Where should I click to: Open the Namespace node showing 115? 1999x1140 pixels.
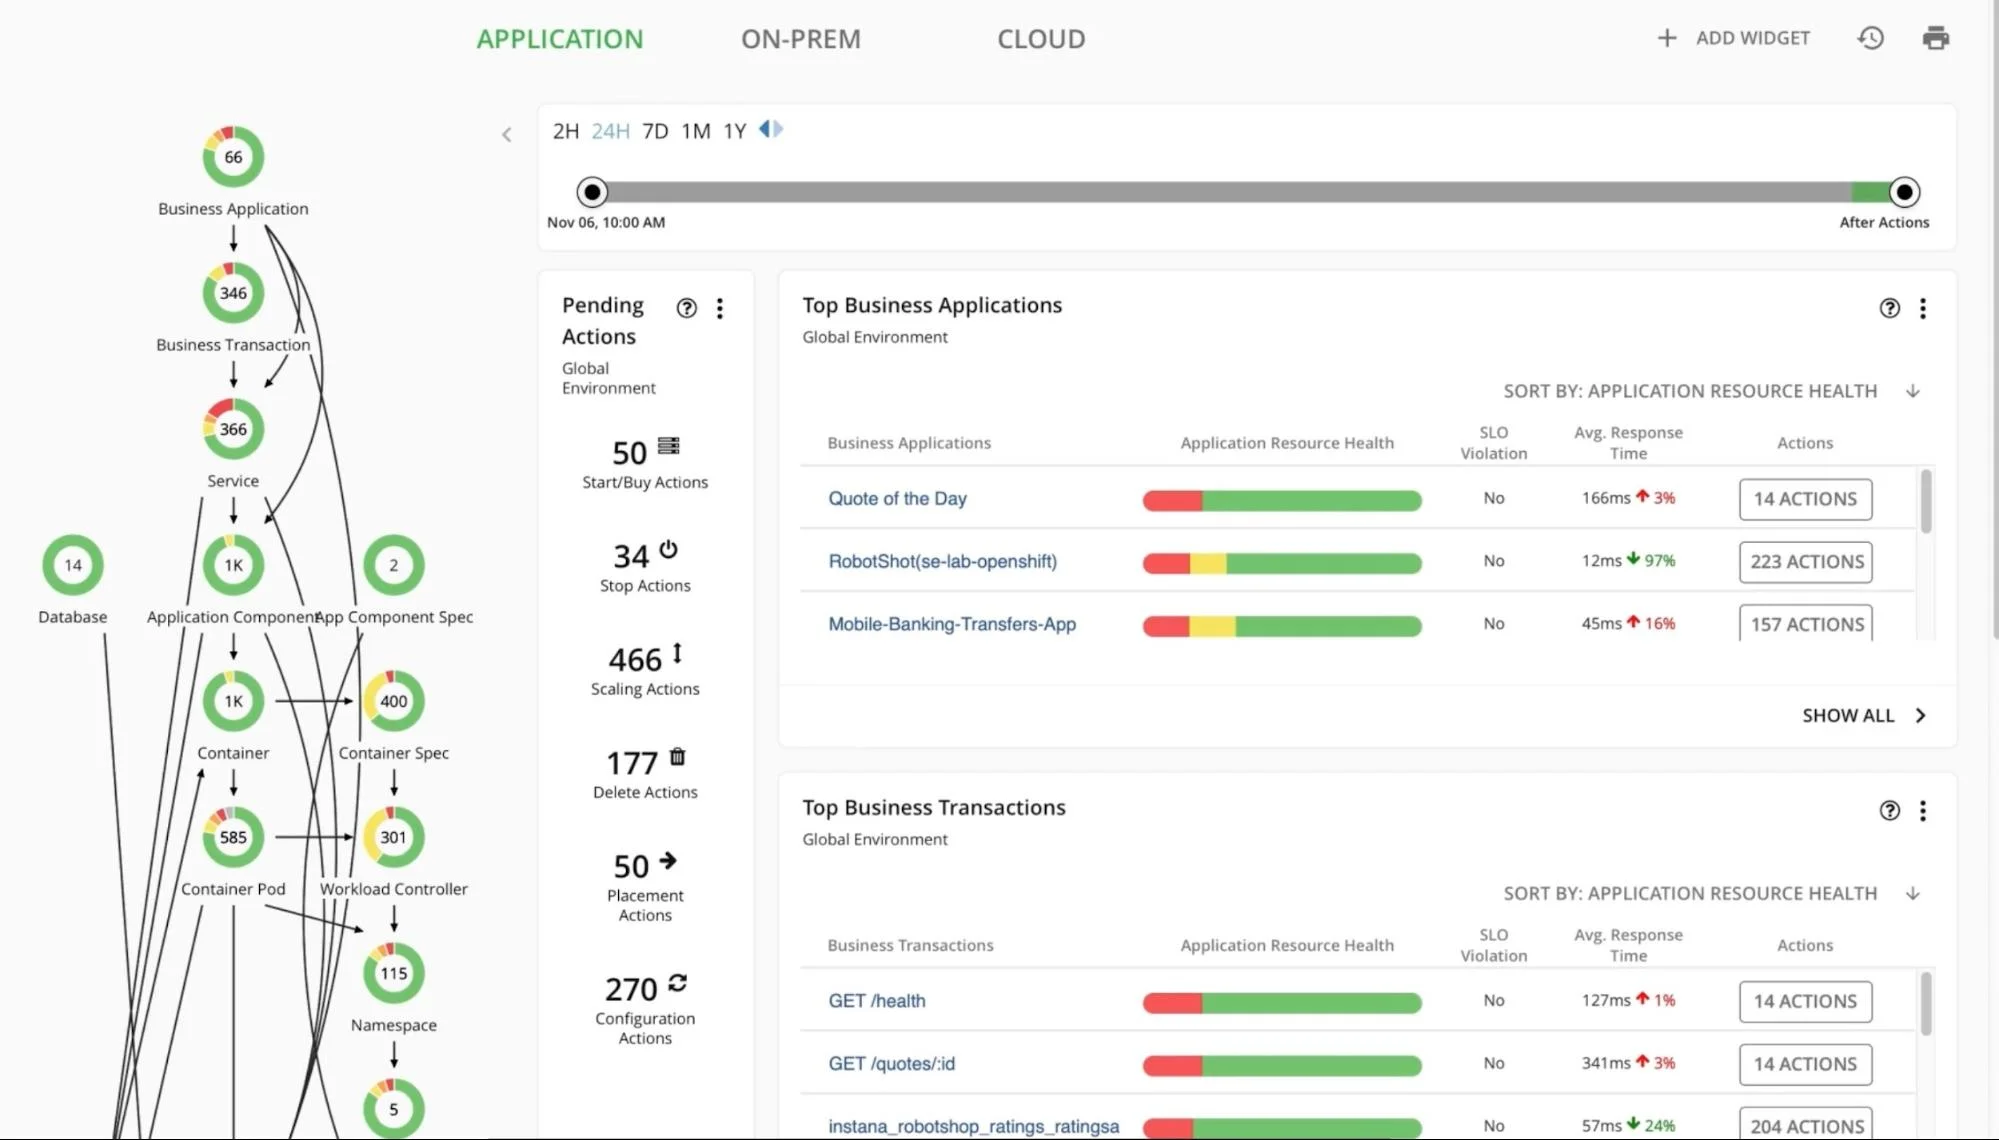point(394,973)
